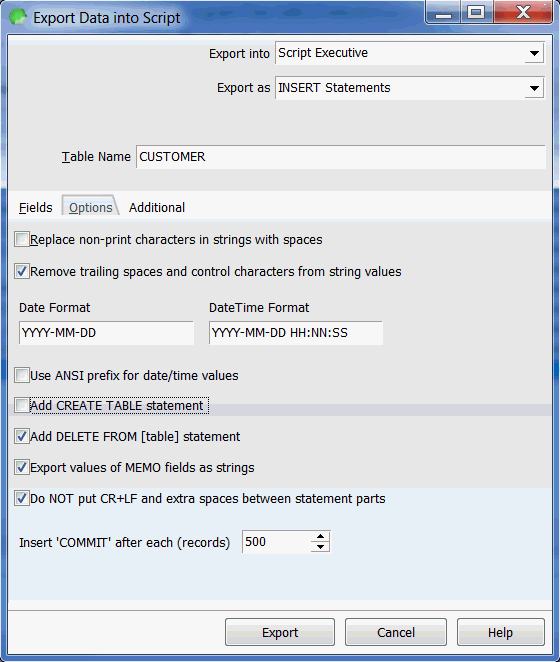Click the Table Name input field
Viewport: 560px width, 662px height.
(341, 157)
